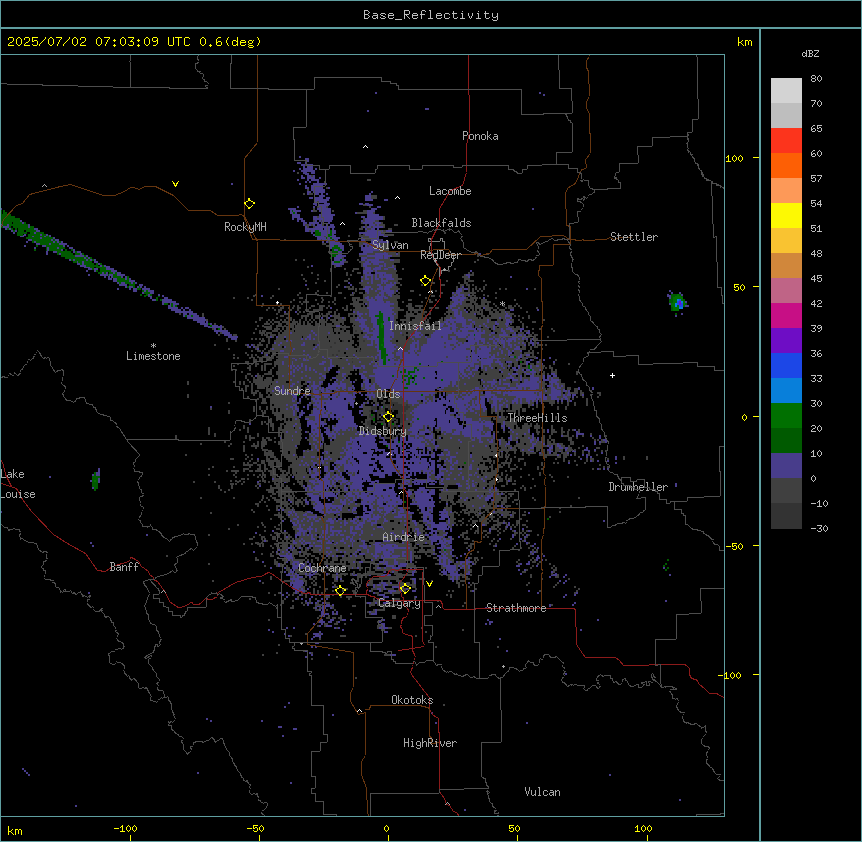This screenshot has height=842, width=862.
Task: Pick the bright green 20-30 dBZ swatch
Action: coord(786,416)
